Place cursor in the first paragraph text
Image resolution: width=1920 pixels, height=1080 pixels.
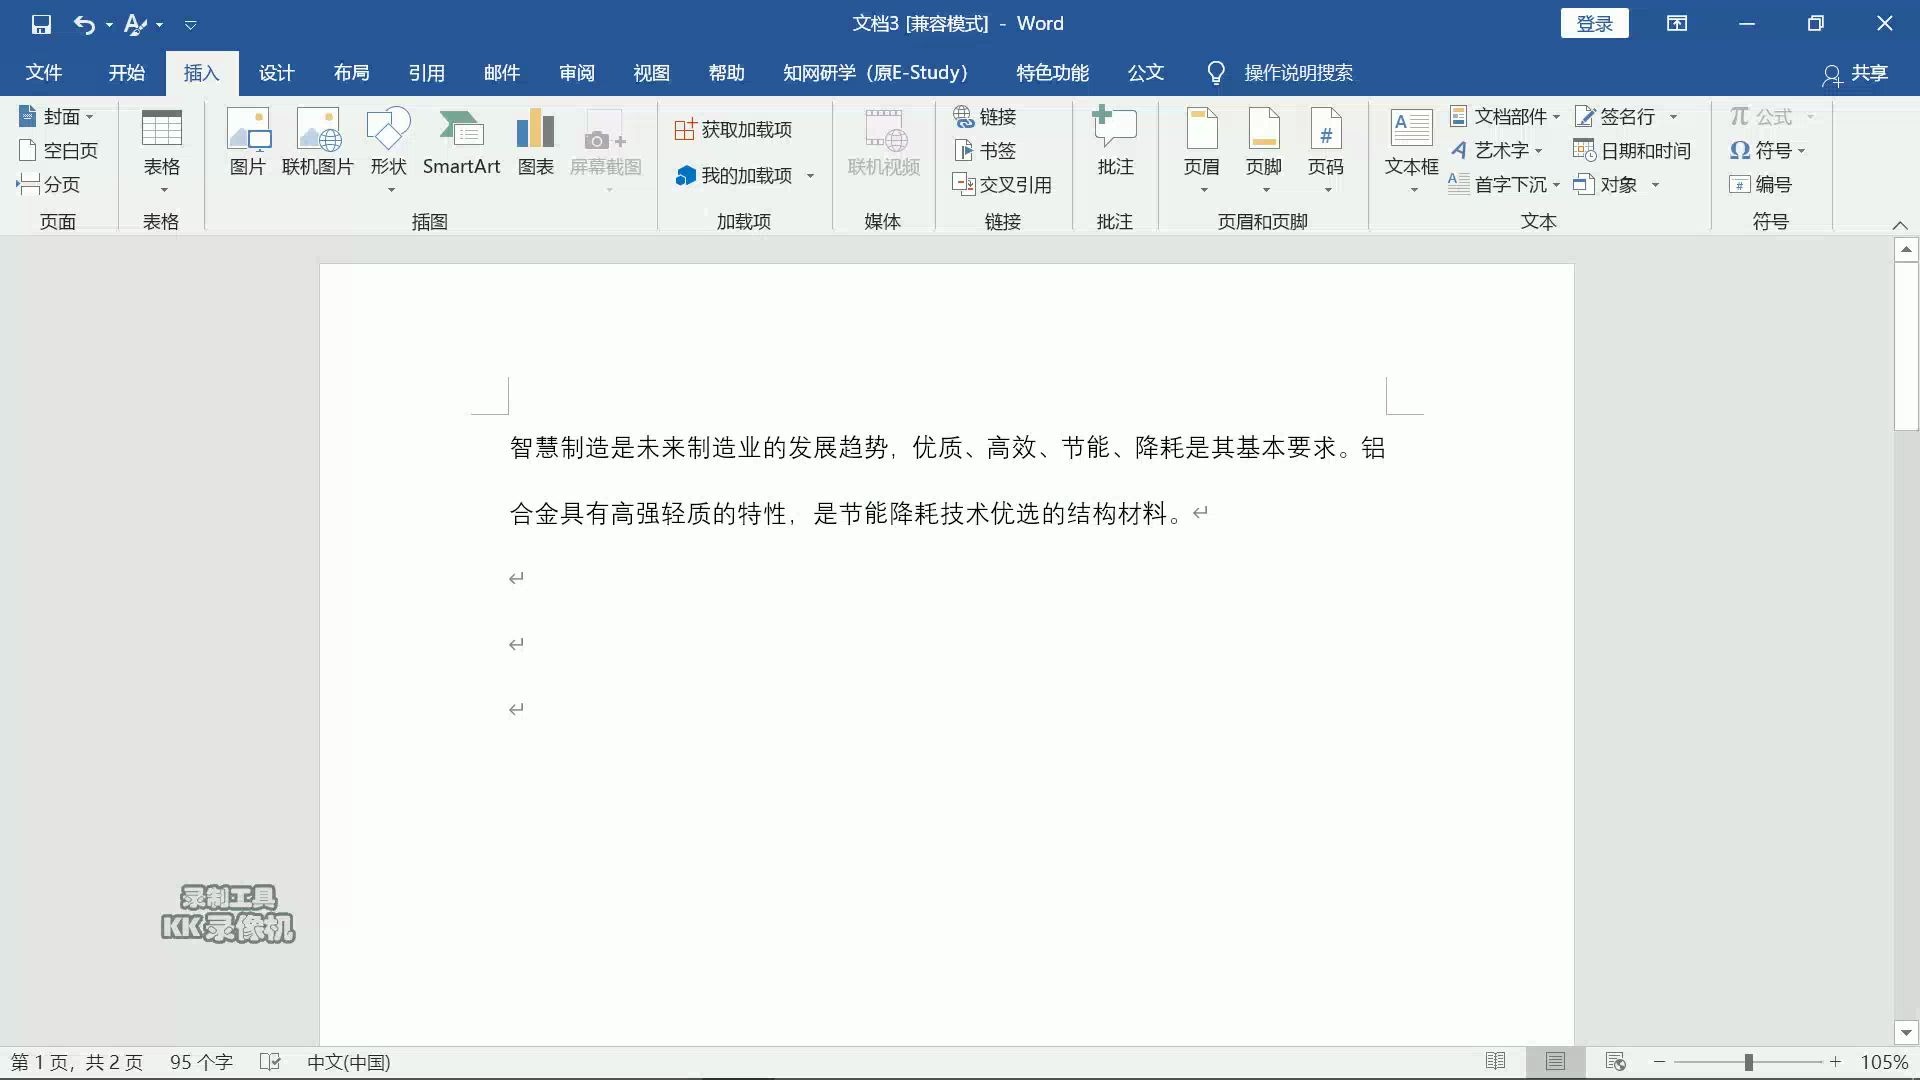coord(947,481)
